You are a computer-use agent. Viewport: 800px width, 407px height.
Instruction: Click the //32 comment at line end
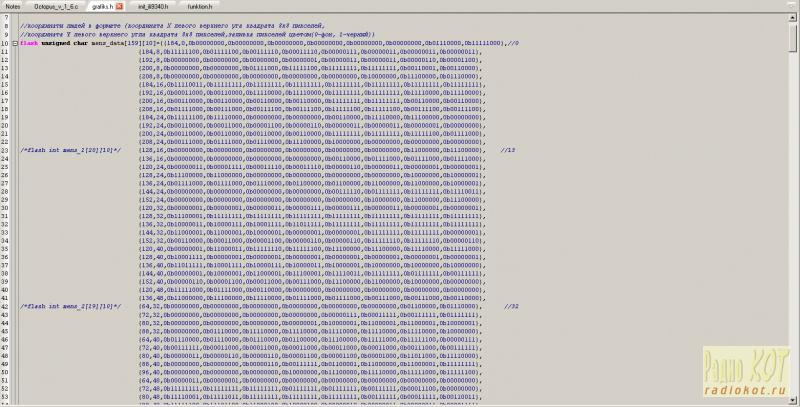pyautogui.click(x=511, y=306)
